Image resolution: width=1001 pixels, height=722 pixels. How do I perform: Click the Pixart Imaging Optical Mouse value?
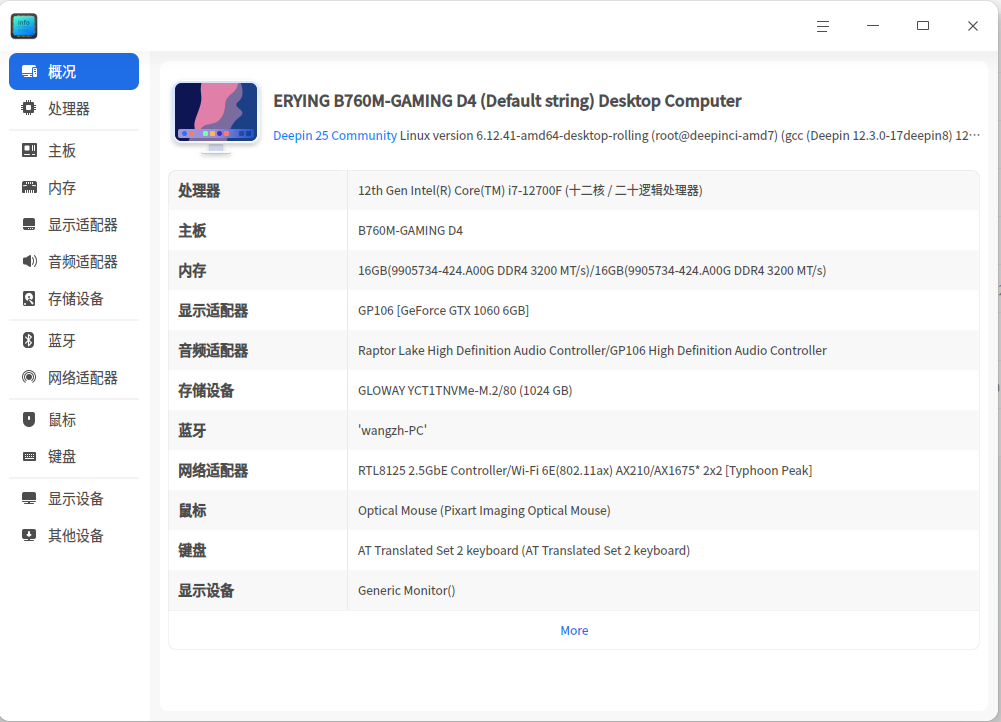(484, 511)
